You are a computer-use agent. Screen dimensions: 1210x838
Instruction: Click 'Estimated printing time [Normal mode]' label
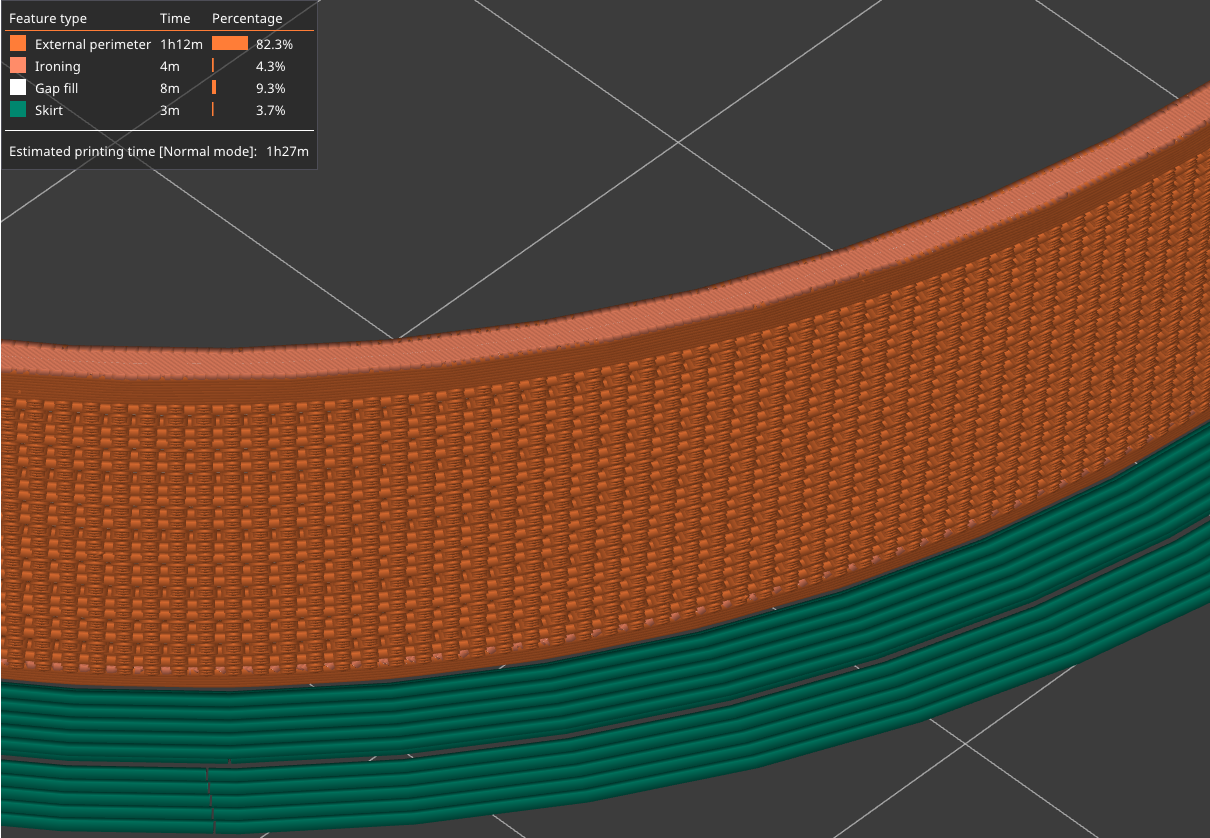pos(133,151)
